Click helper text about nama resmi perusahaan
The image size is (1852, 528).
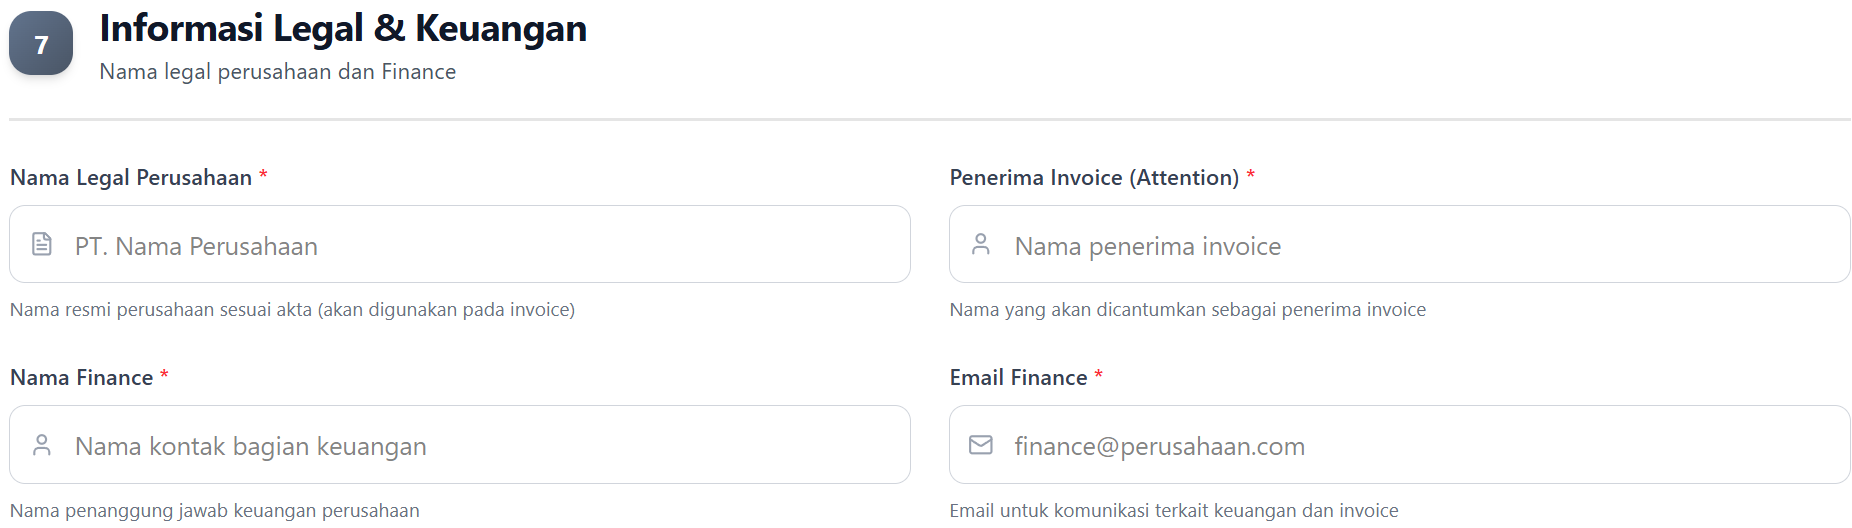(x=292, y=310)
